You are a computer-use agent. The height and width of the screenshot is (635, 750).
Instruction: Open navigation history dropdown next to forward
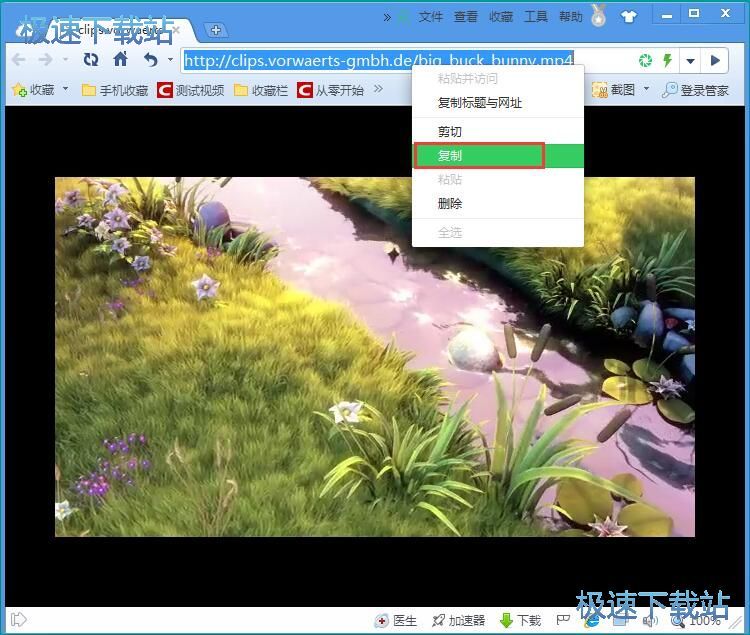66,60
